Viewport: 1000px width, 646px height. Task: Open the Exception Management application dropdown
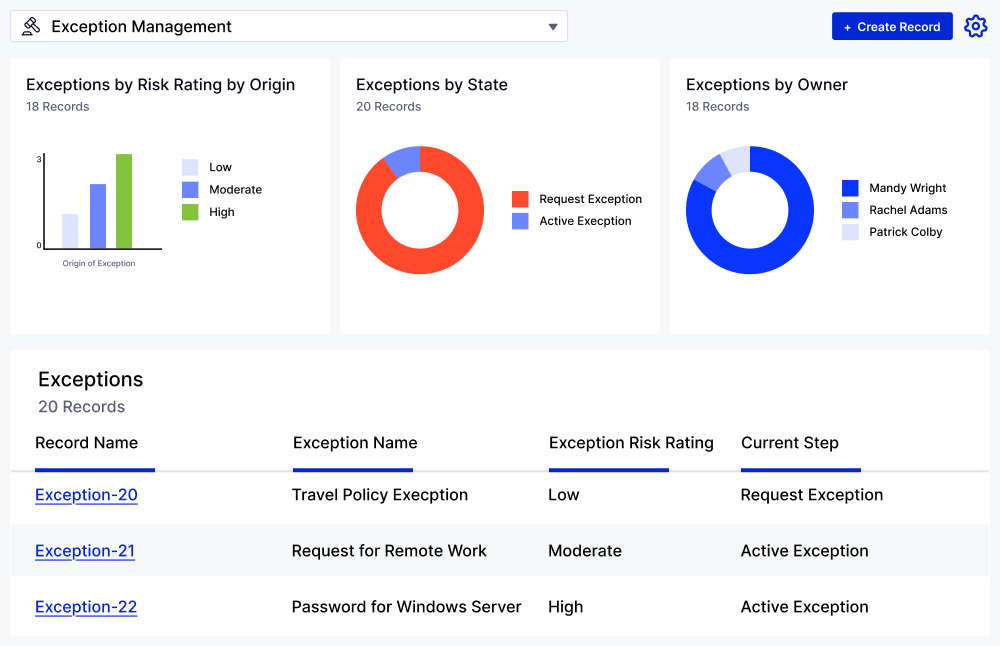pos(553,27)
